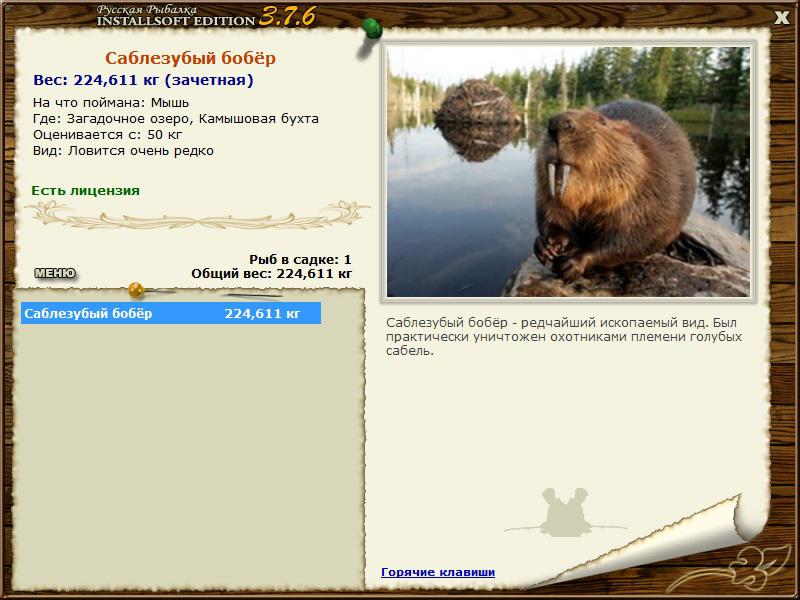
Task: Open the МЕНЮ button
Action: [x=55, y=273]
